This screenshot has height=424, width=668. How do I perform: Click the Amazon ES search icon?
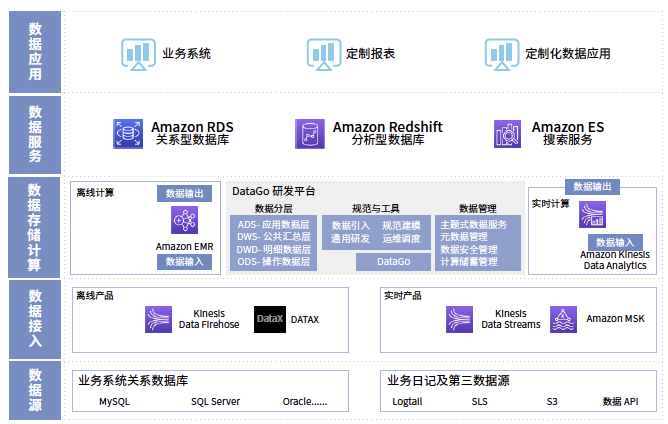click(x=509, y=133)
